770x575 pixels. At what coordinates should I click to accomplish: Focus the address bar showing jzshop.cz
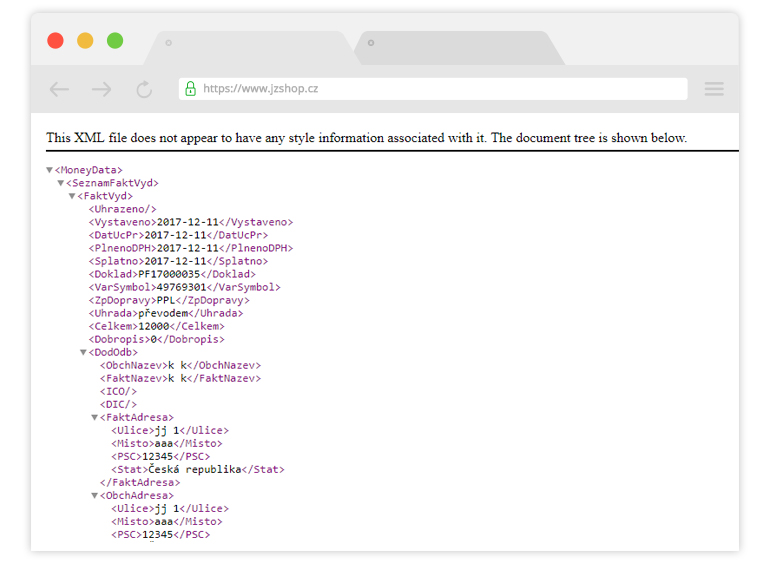click(x=433, y=89)
